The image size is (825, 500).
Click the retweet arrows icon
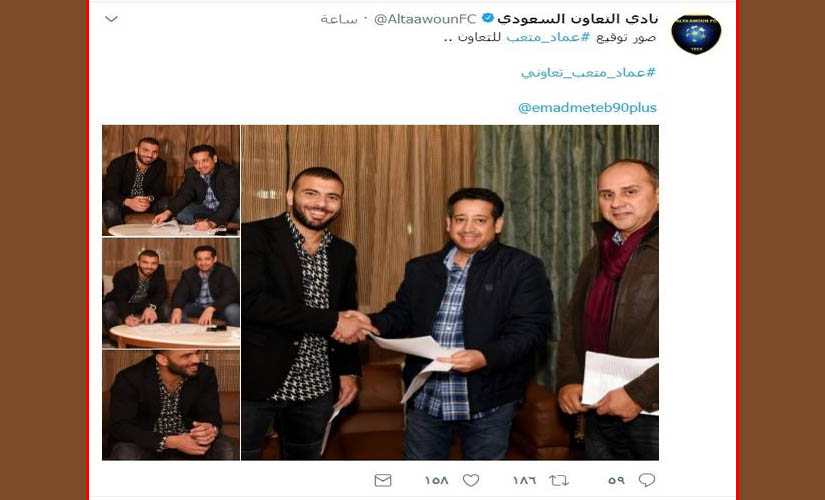pyautogui.click(x=559, y=480)
